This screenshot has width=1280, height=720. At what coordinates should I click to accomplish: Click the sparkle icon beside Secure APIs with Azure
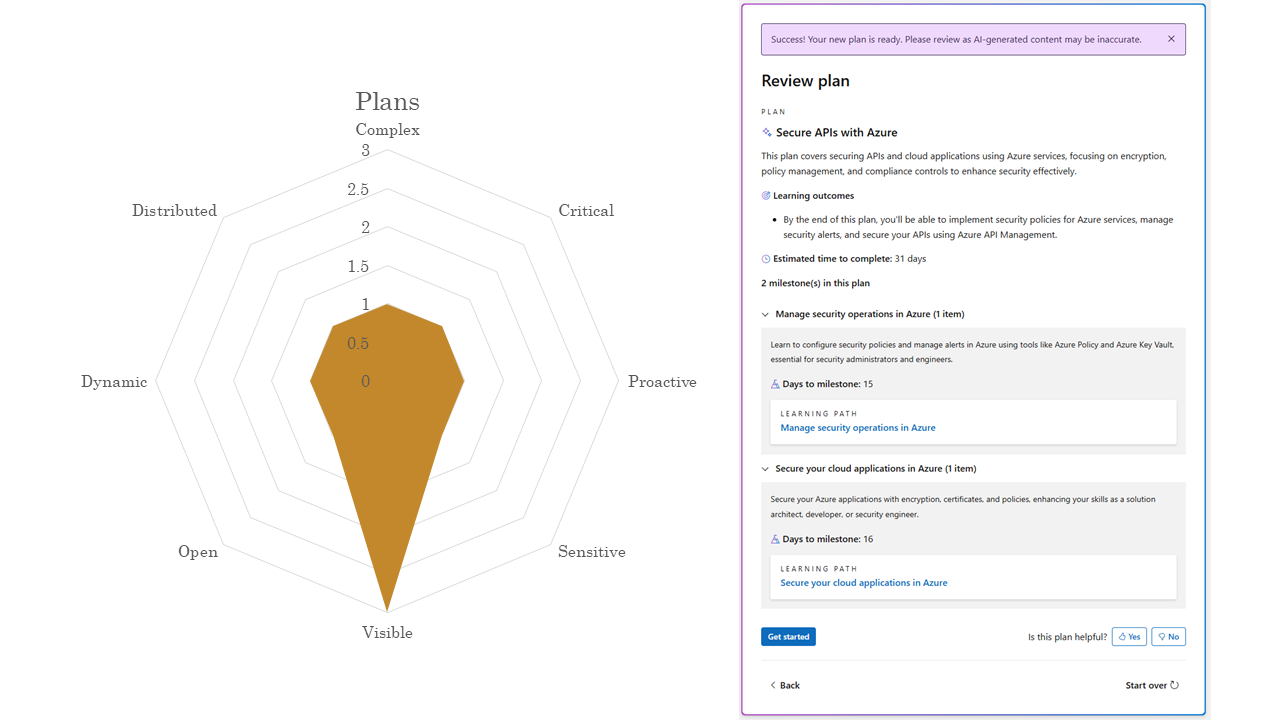point(767,132)
